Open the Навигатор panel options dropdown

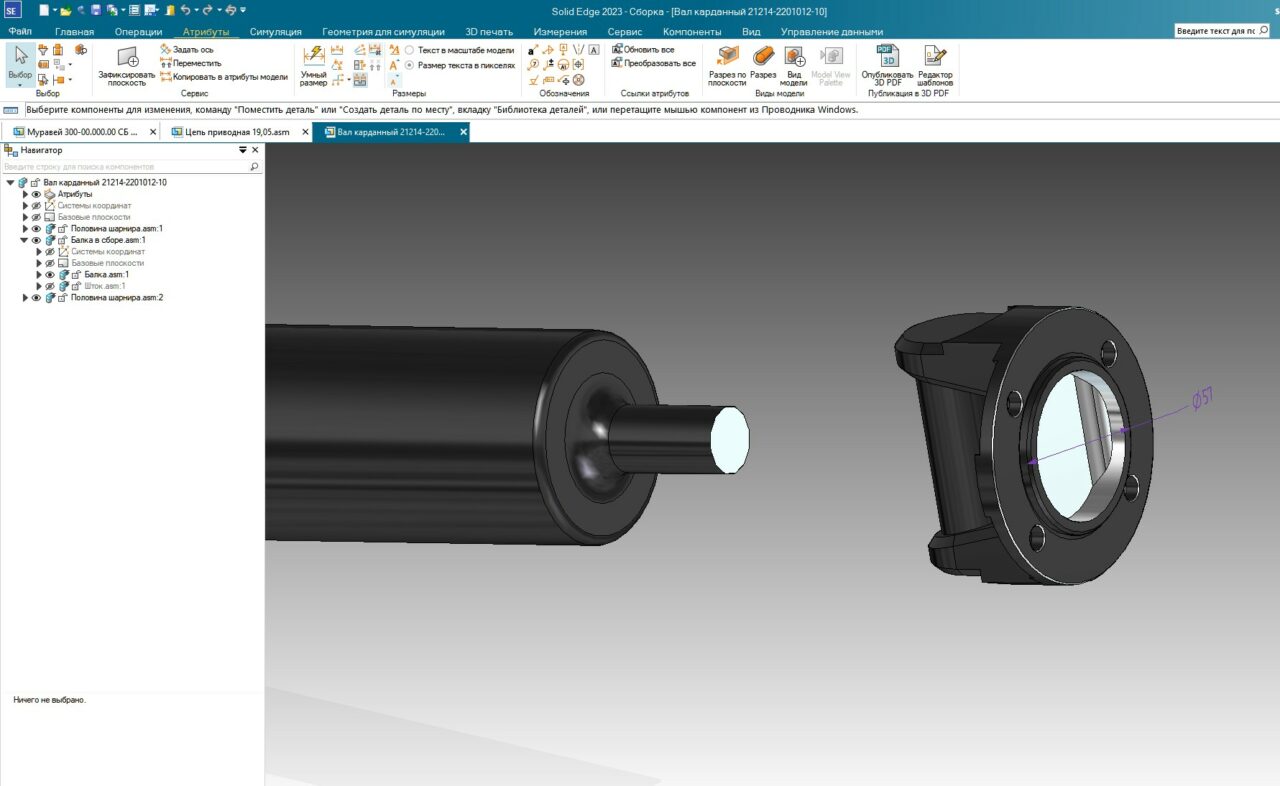point(242,150)
